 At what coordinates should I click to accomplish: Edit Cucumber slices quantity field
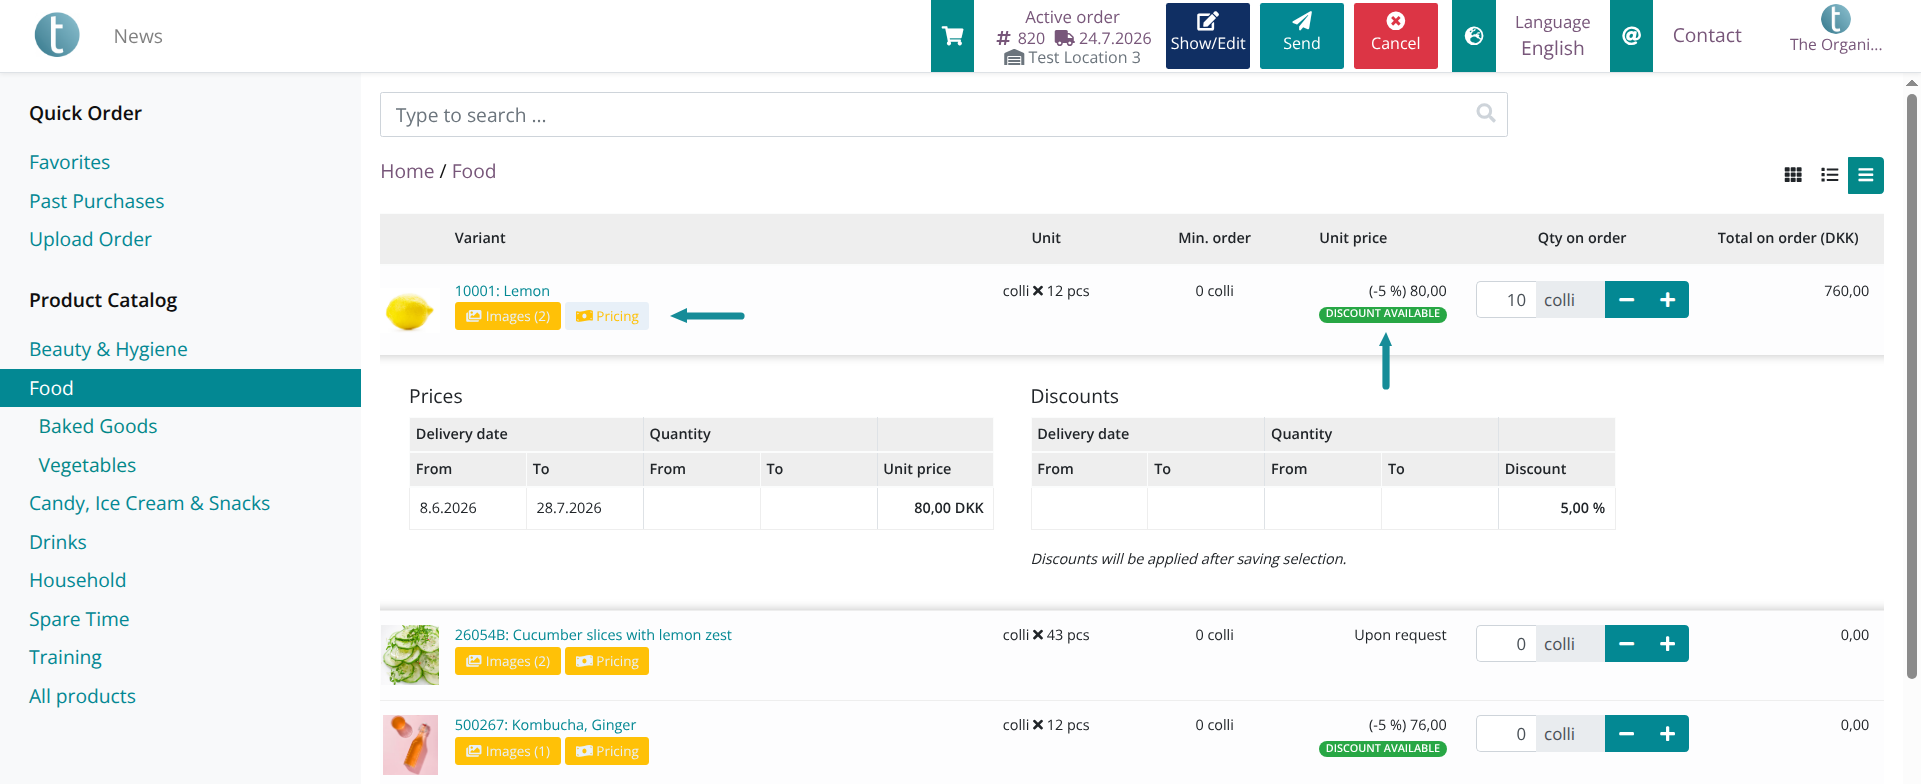(1506, 644)
